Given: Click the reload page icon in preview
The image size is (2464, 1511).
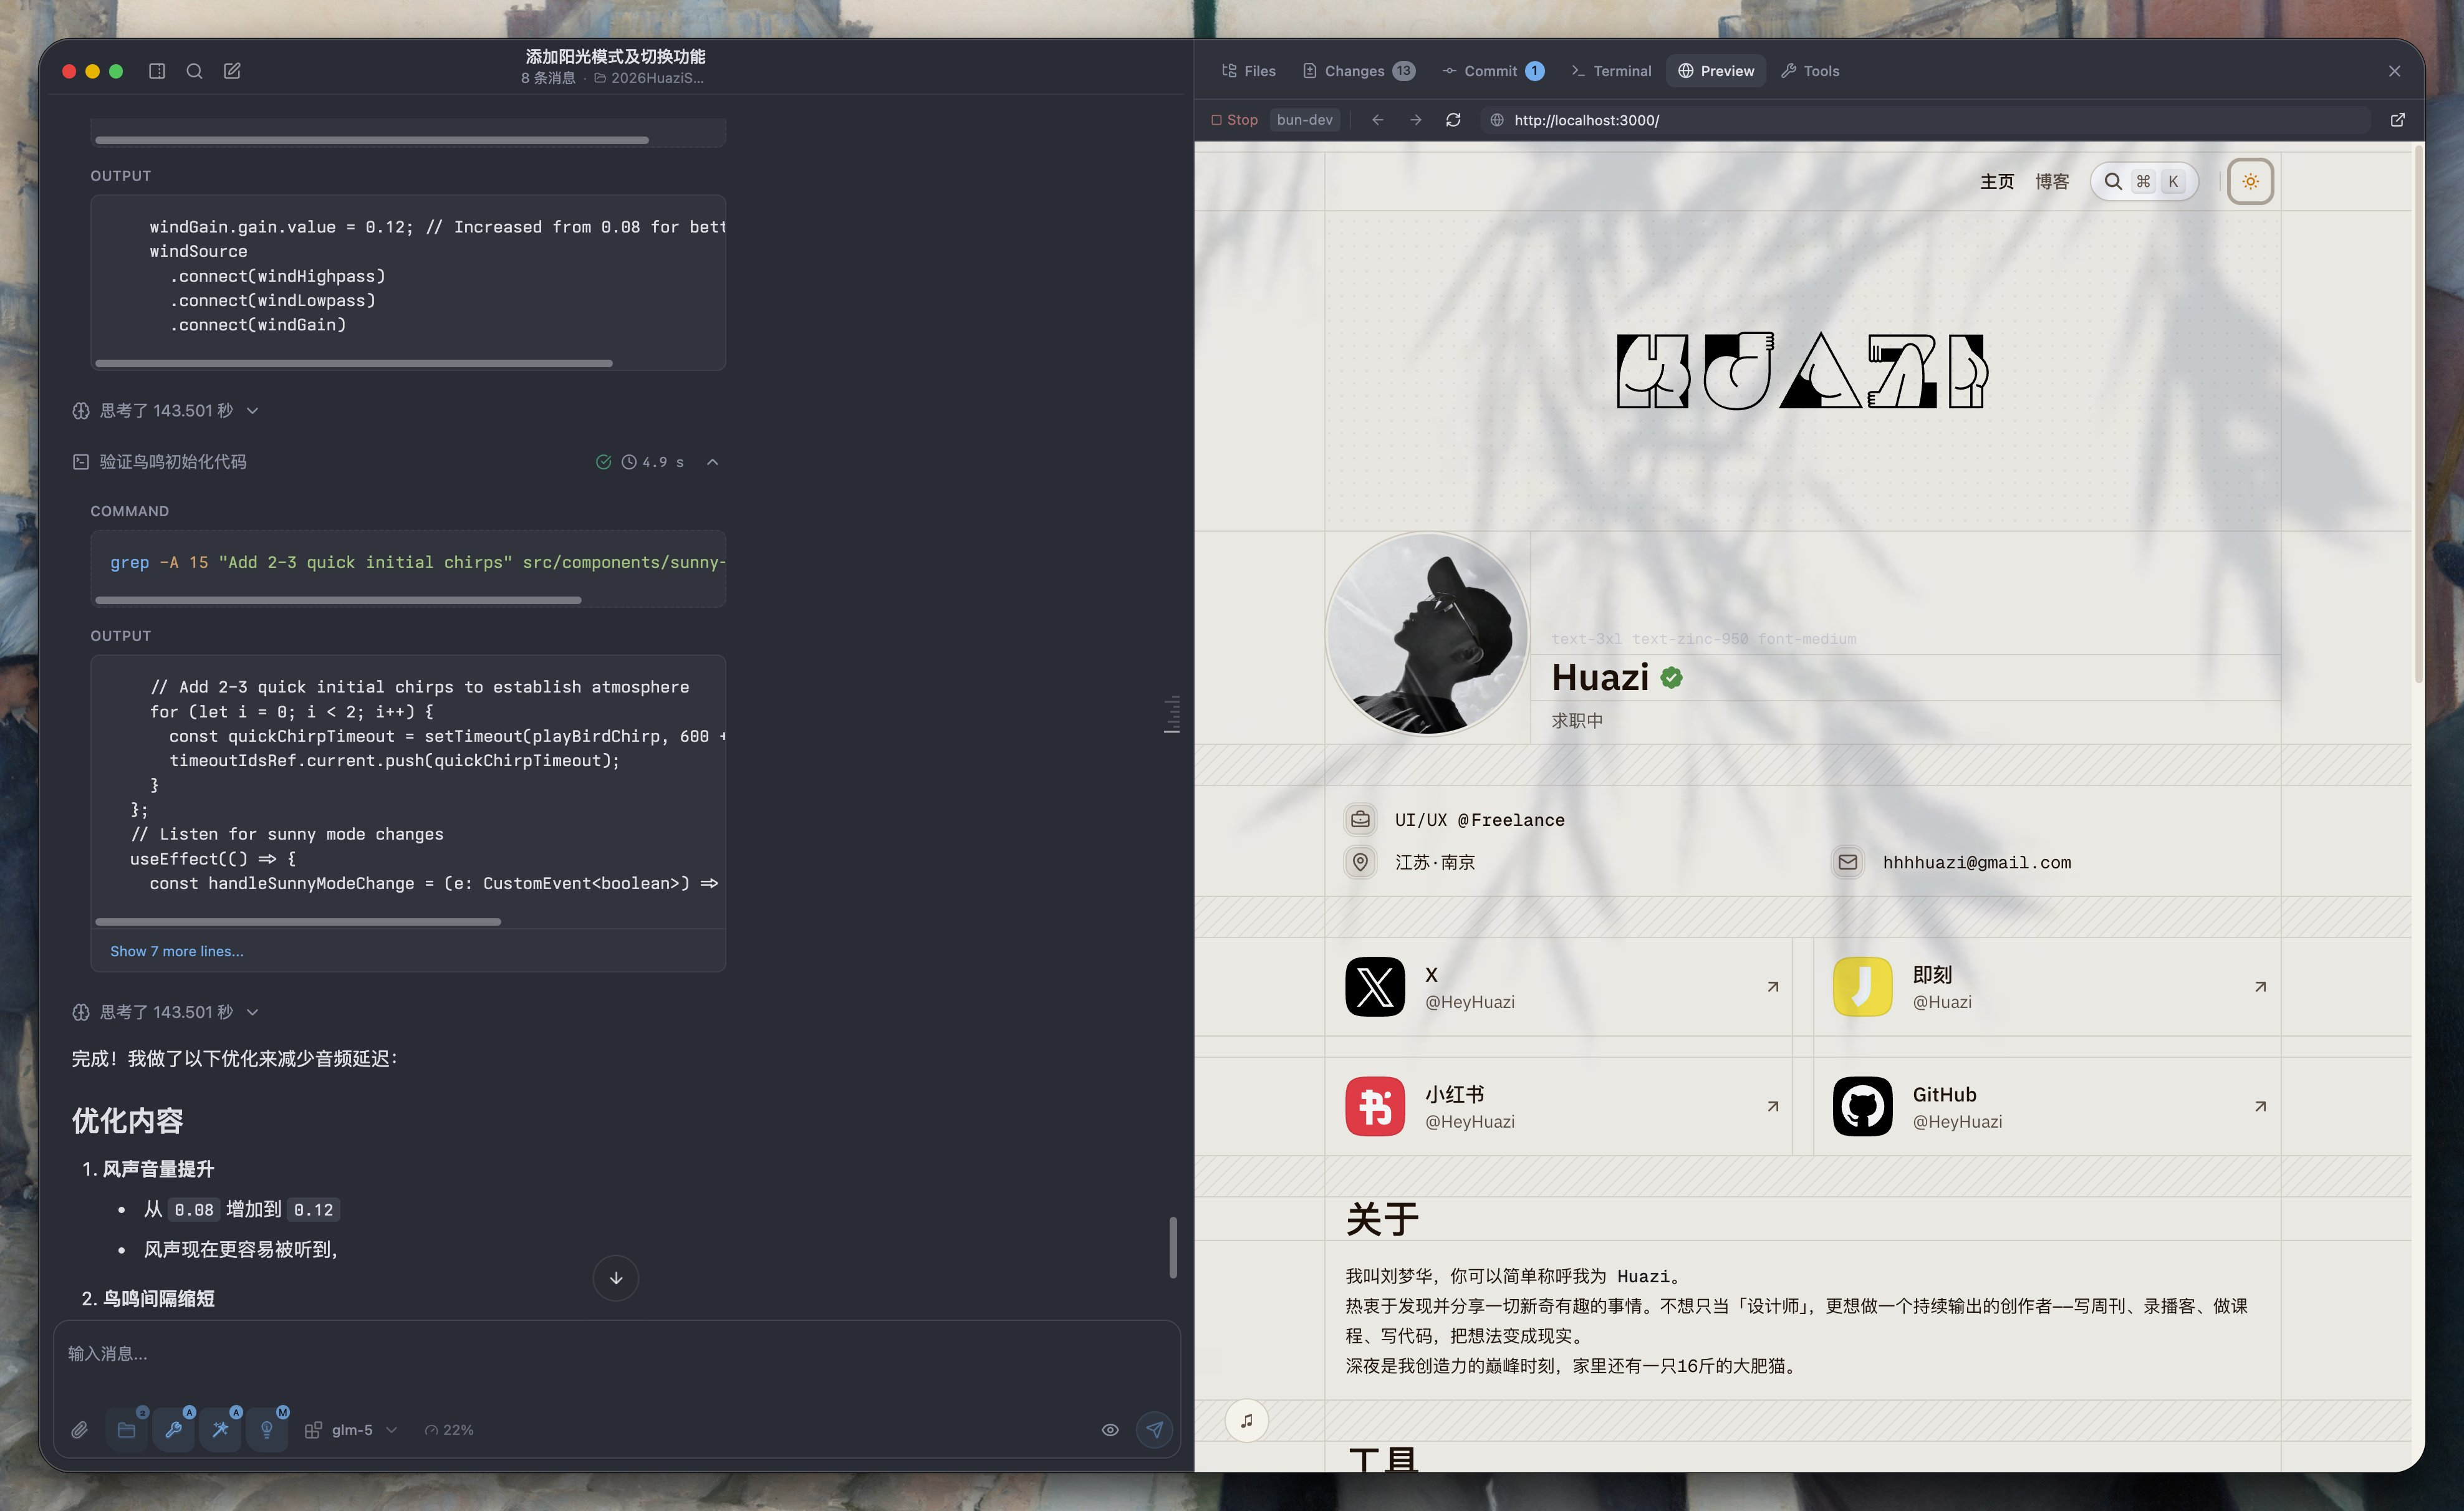Looking at the screenshot, I should (x=1453, y=120).
